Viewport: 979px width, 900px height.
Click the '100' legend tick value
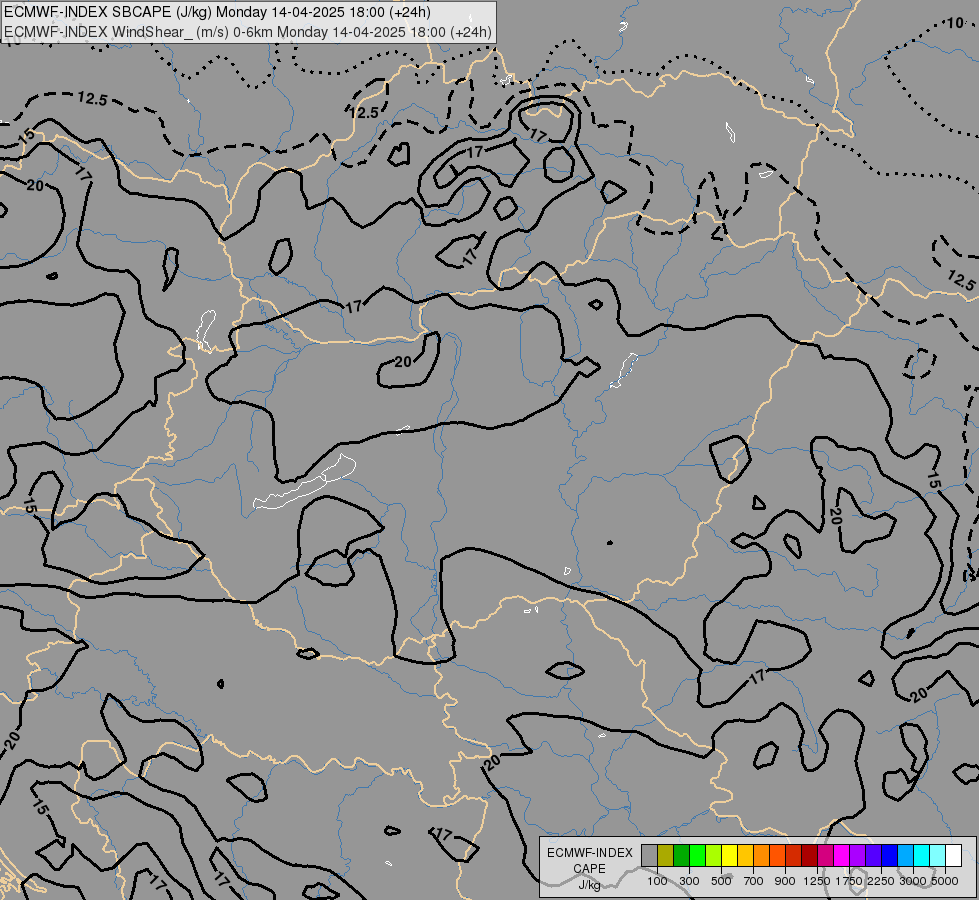pos(657,881)
